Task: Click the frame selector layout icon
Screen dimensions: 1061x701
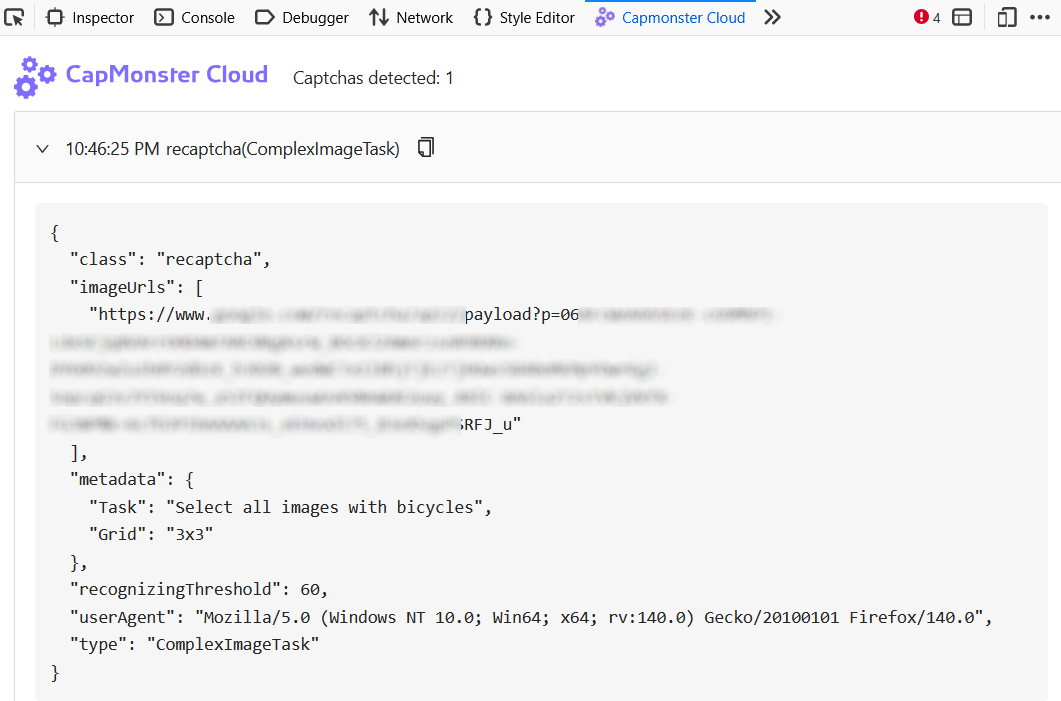Action: click(962, 17)
